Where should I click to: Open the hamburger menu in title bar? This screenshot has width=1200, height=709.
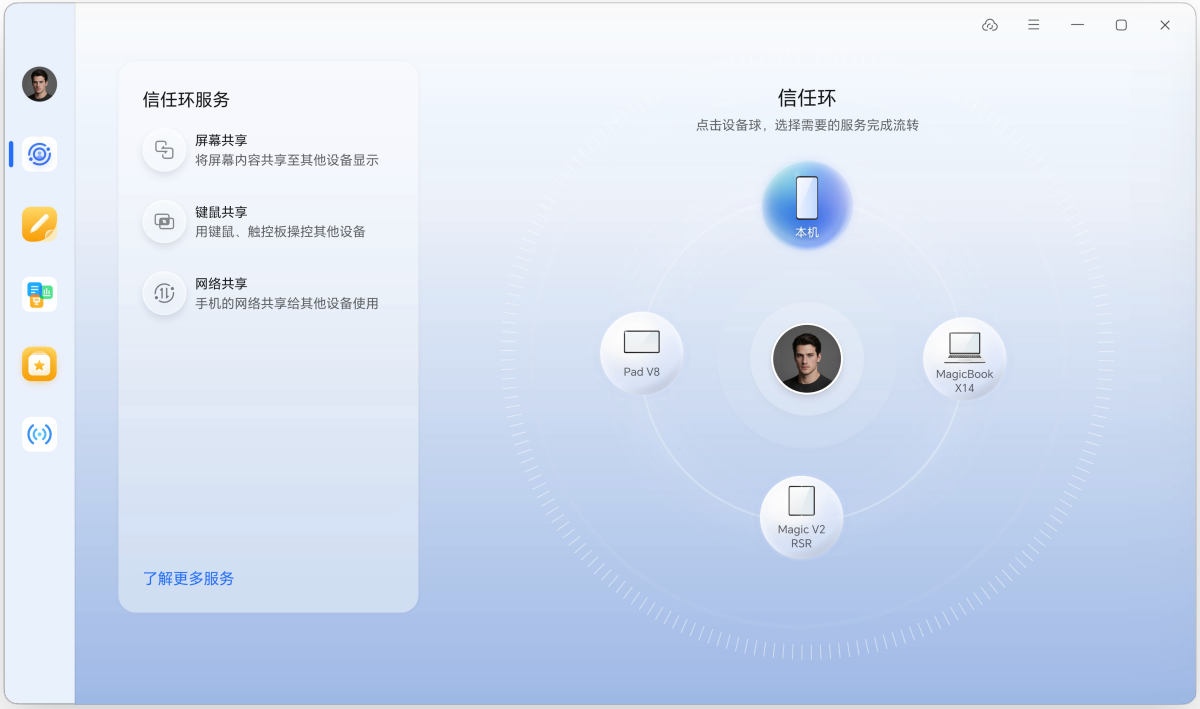[x=1034, y=25]
